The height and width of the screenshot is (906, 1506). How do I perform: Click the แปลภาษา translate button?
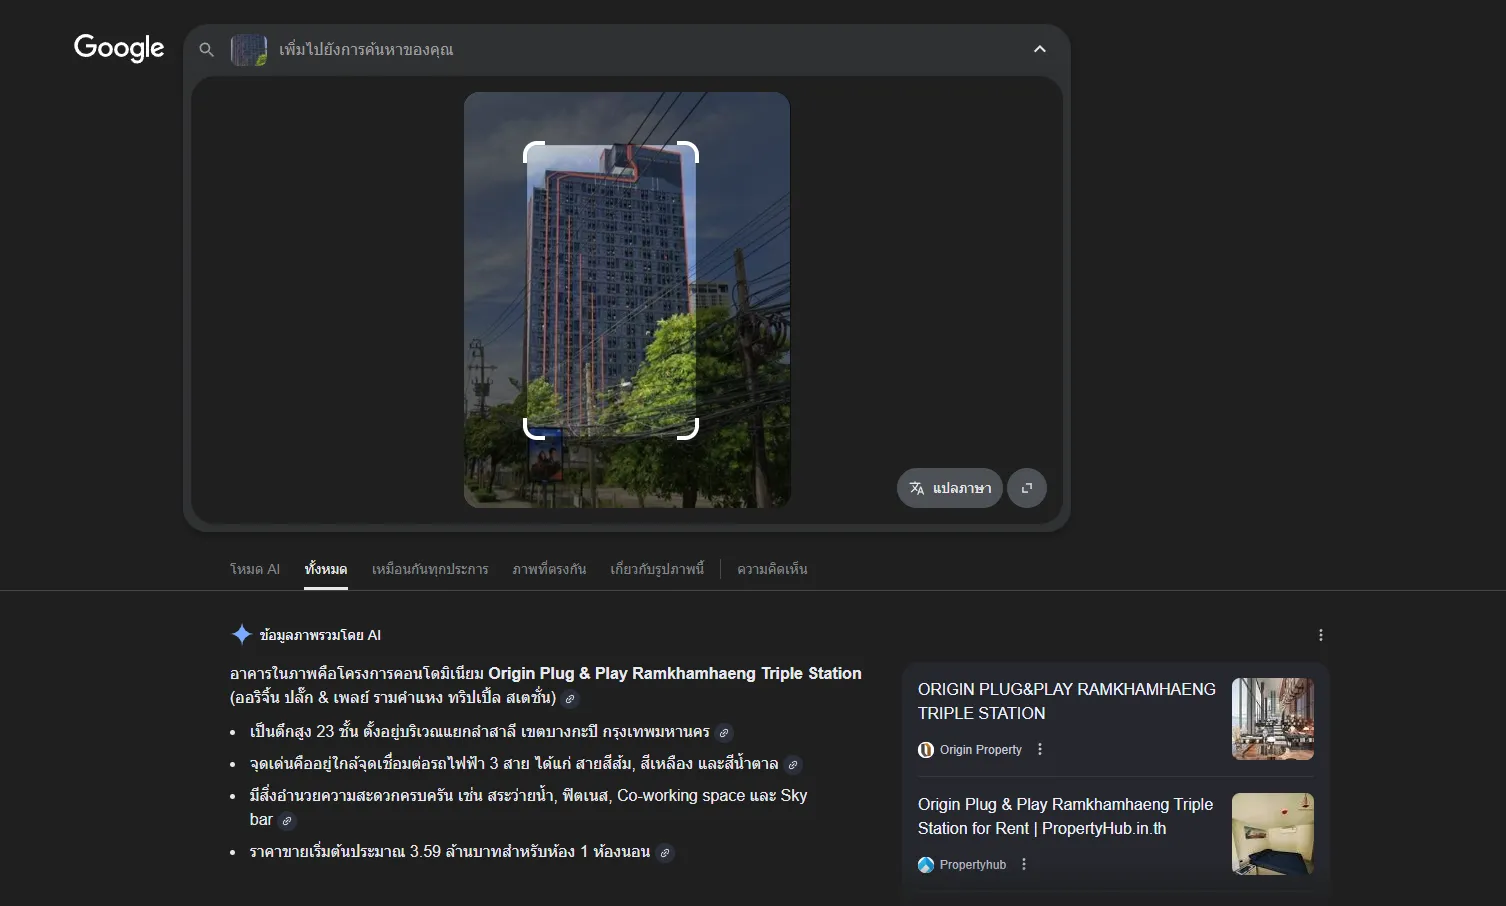pyautogui.click(x=949, y=488)
